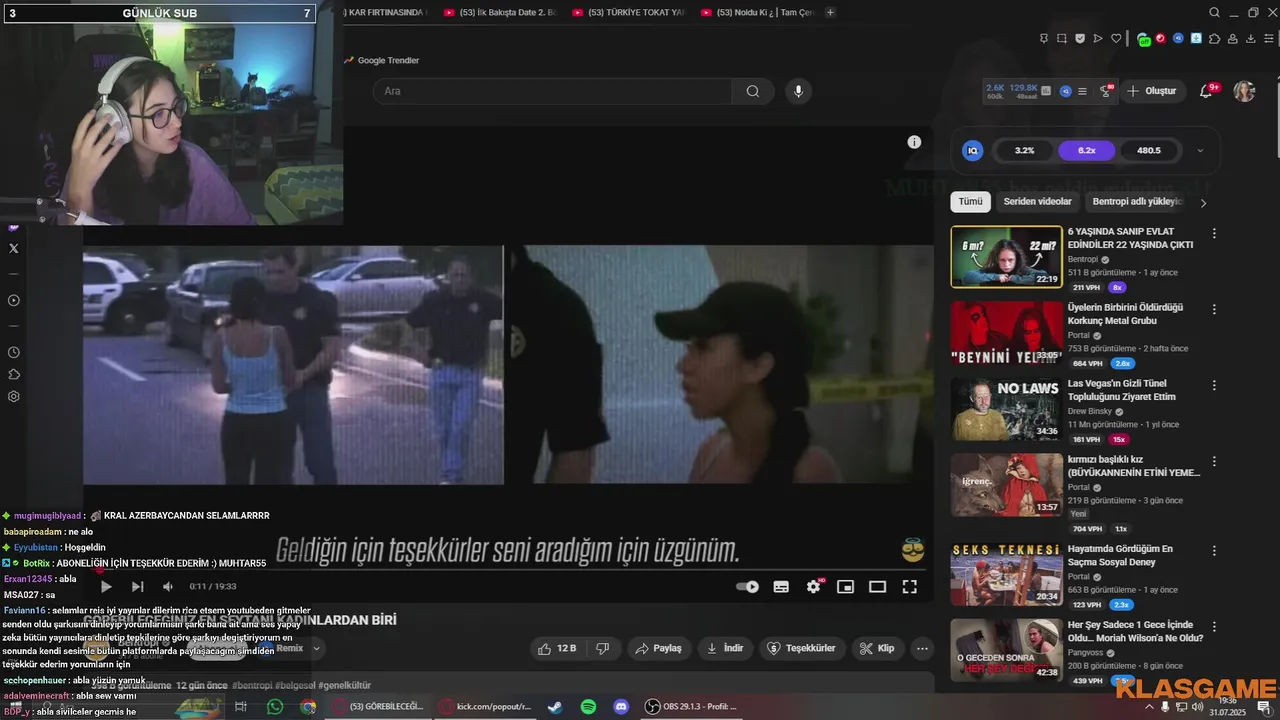The image size is (1280, 720).
Task: Open options for kırmızı başlıklı kız video
Action: pyautogui.click(x=1214, y=462)
